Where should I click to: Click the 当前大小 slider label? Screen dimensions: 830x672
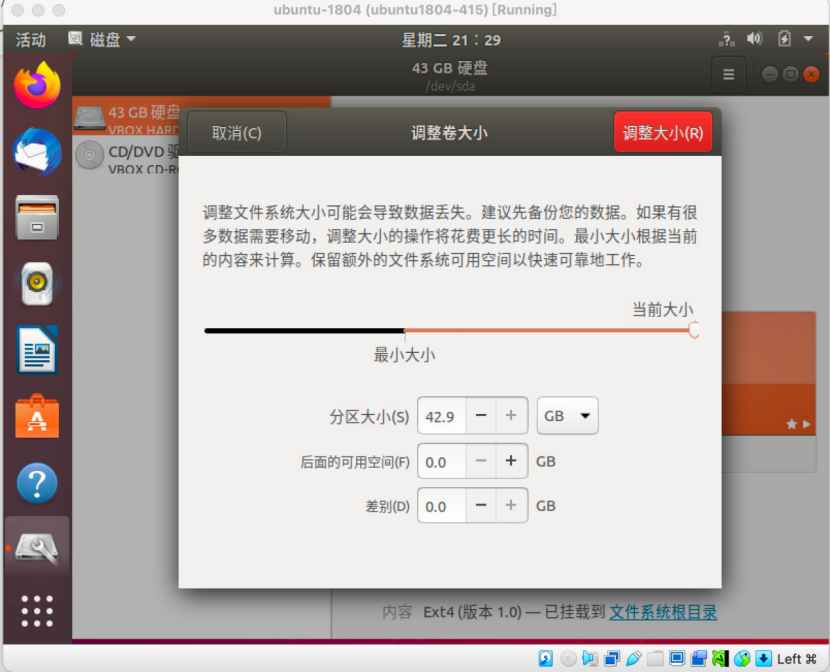coord(663,309)
